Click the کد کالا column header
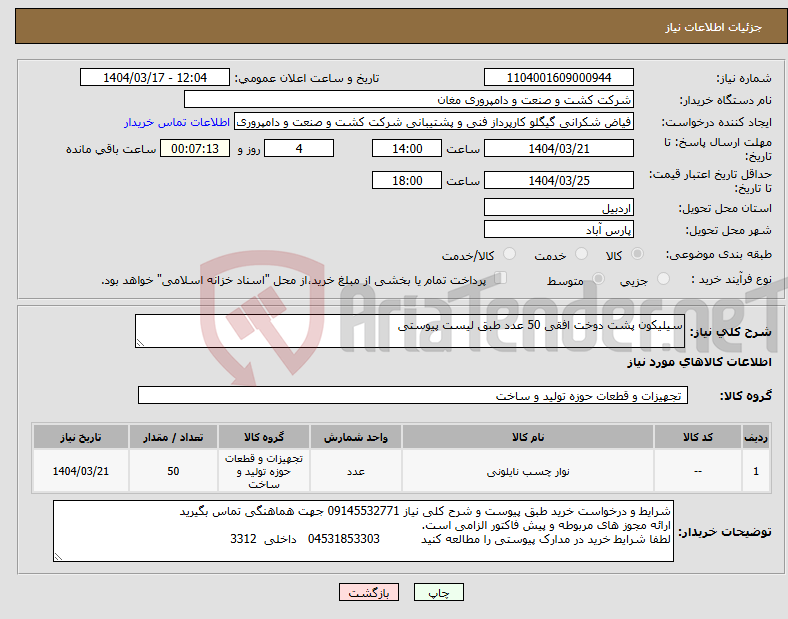The height and width of the screenshot is (619, 788). click(698, 437)
